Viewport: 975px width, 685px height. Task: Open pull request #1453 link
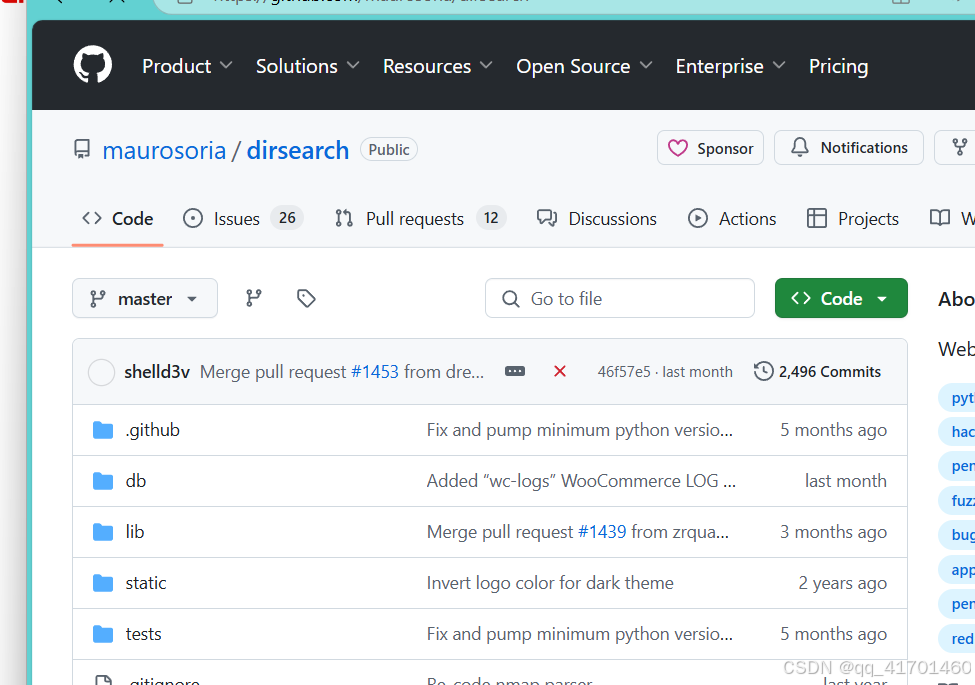pos(374,372)
